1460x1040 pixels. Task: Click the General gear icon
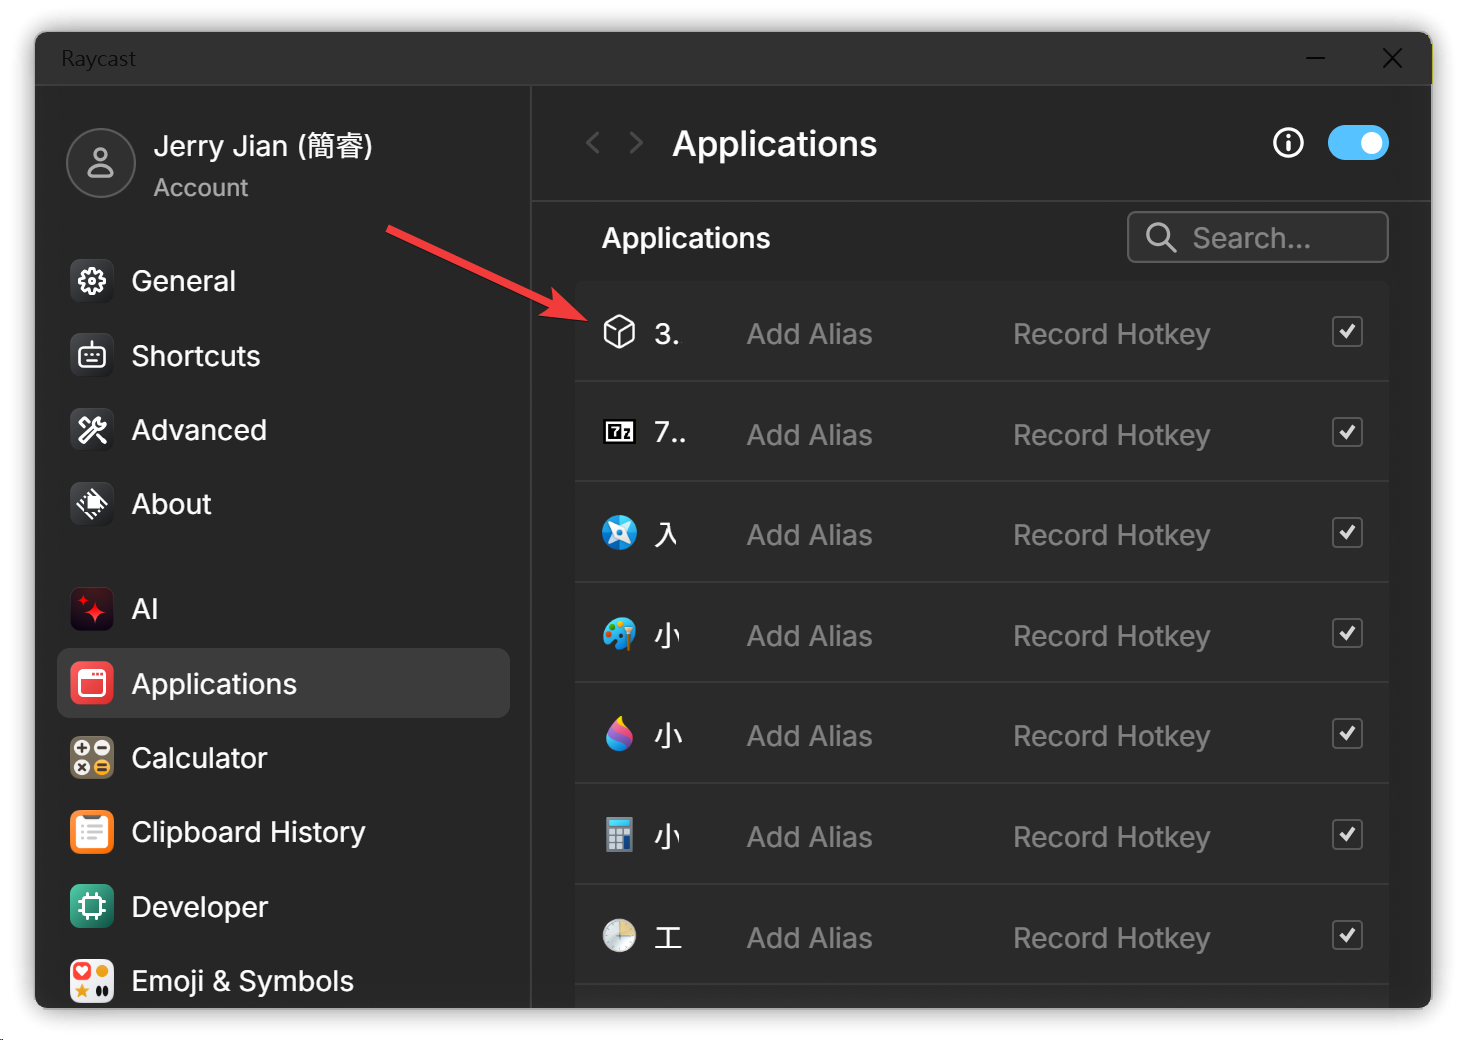coord(92,281)
